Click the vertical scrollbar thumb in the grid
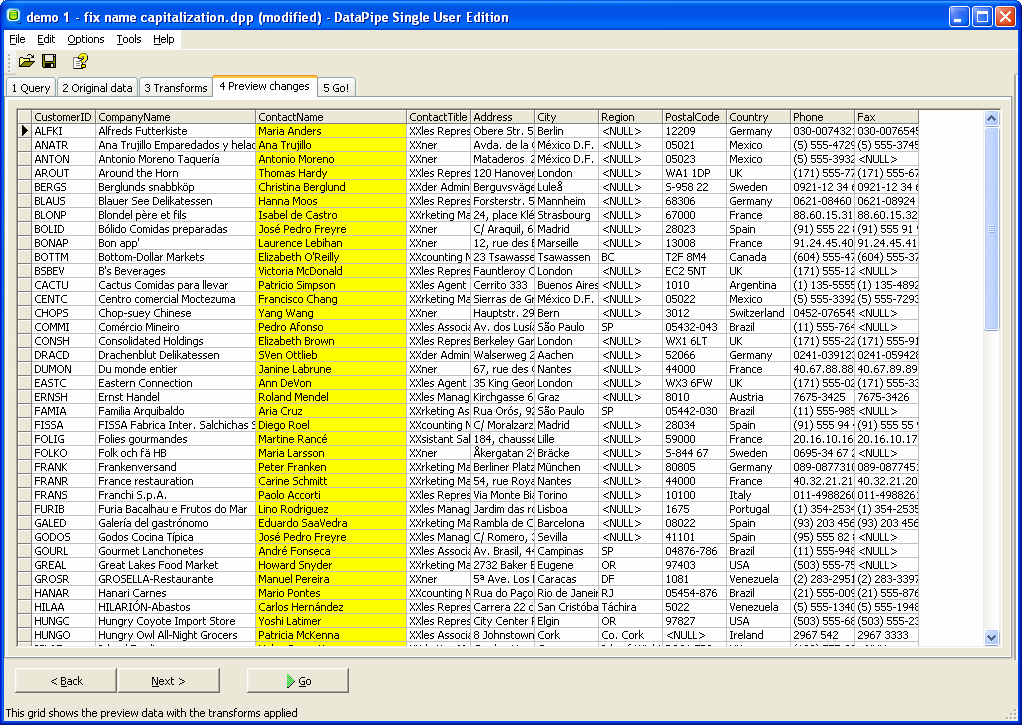Screen dimensions: 1022x725 [991, 230]
